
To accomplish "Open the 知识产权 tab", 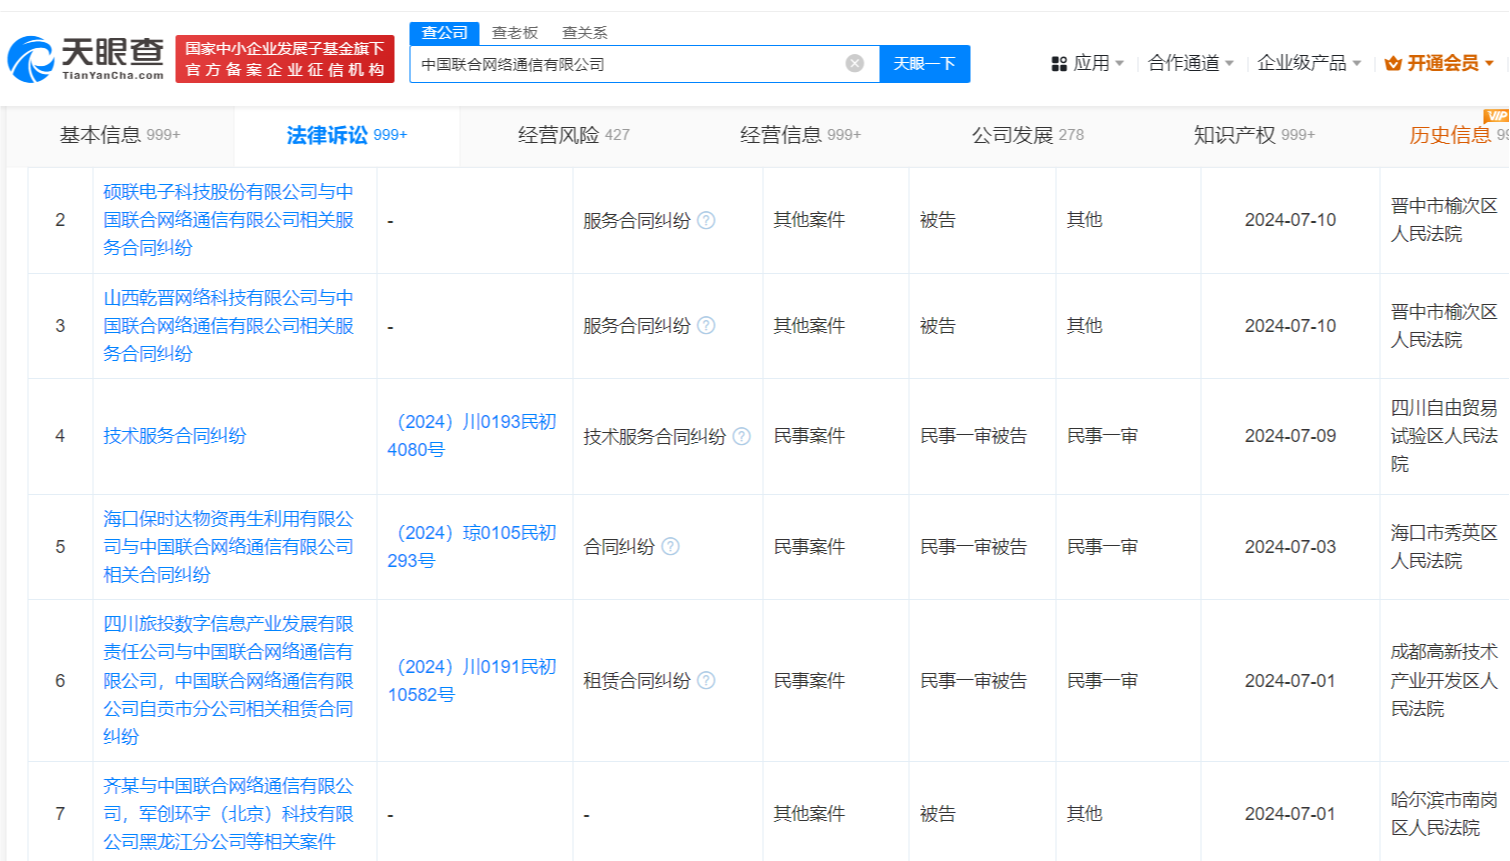I will 1254,135.
